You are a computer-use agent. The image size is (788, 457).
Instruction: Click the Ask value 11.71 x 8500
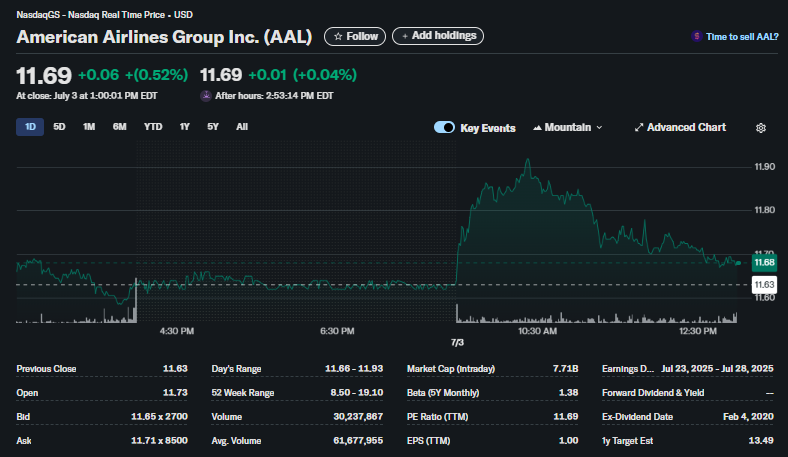tap(159, 440)
